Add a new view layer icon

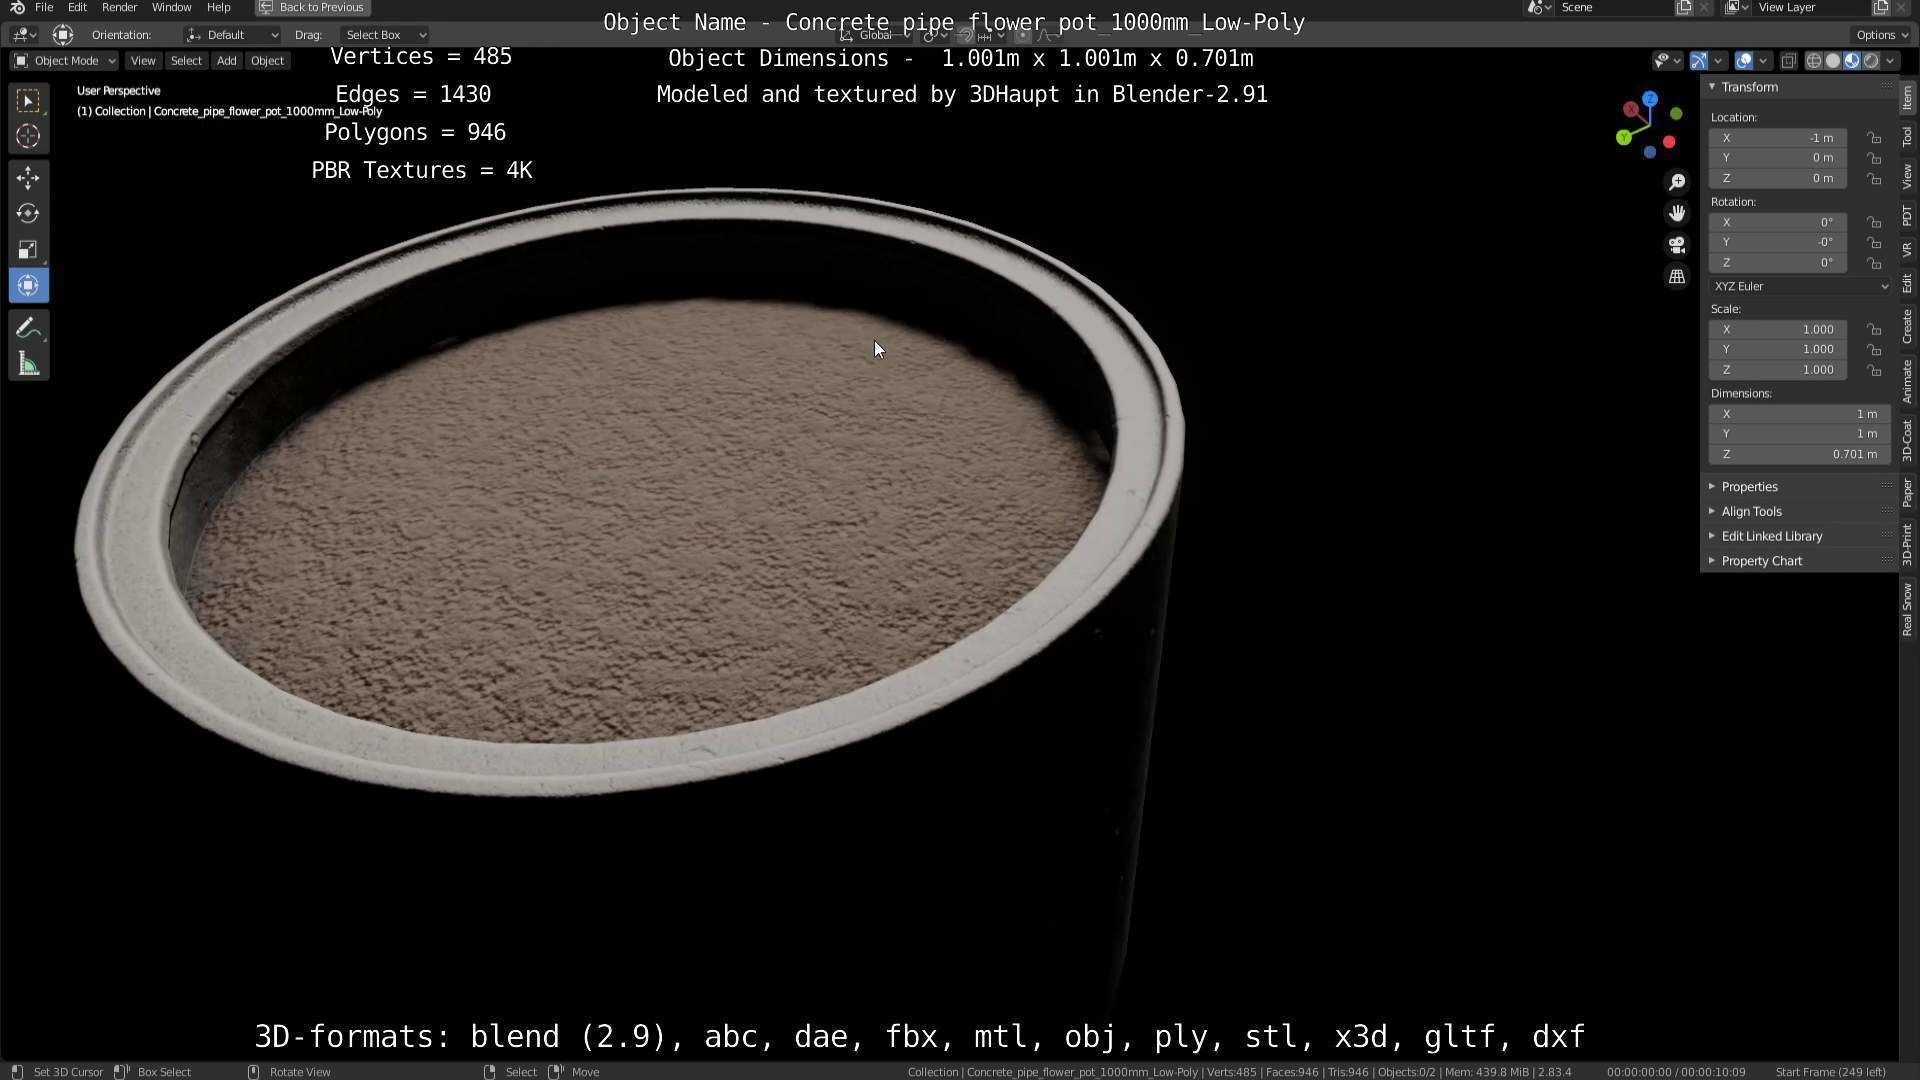(x=1881, y=7)
